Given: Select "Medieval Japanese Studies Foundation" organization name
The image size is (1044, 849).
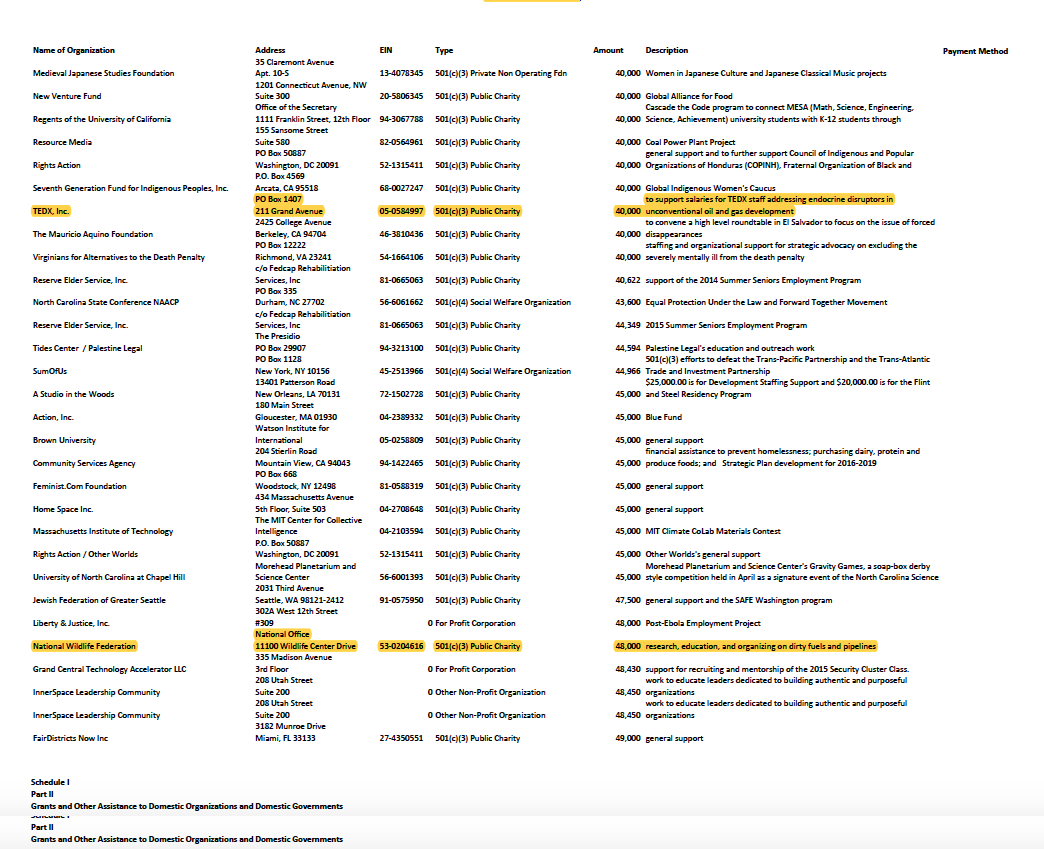Looking at the screenshot, I should pos(103,73).
